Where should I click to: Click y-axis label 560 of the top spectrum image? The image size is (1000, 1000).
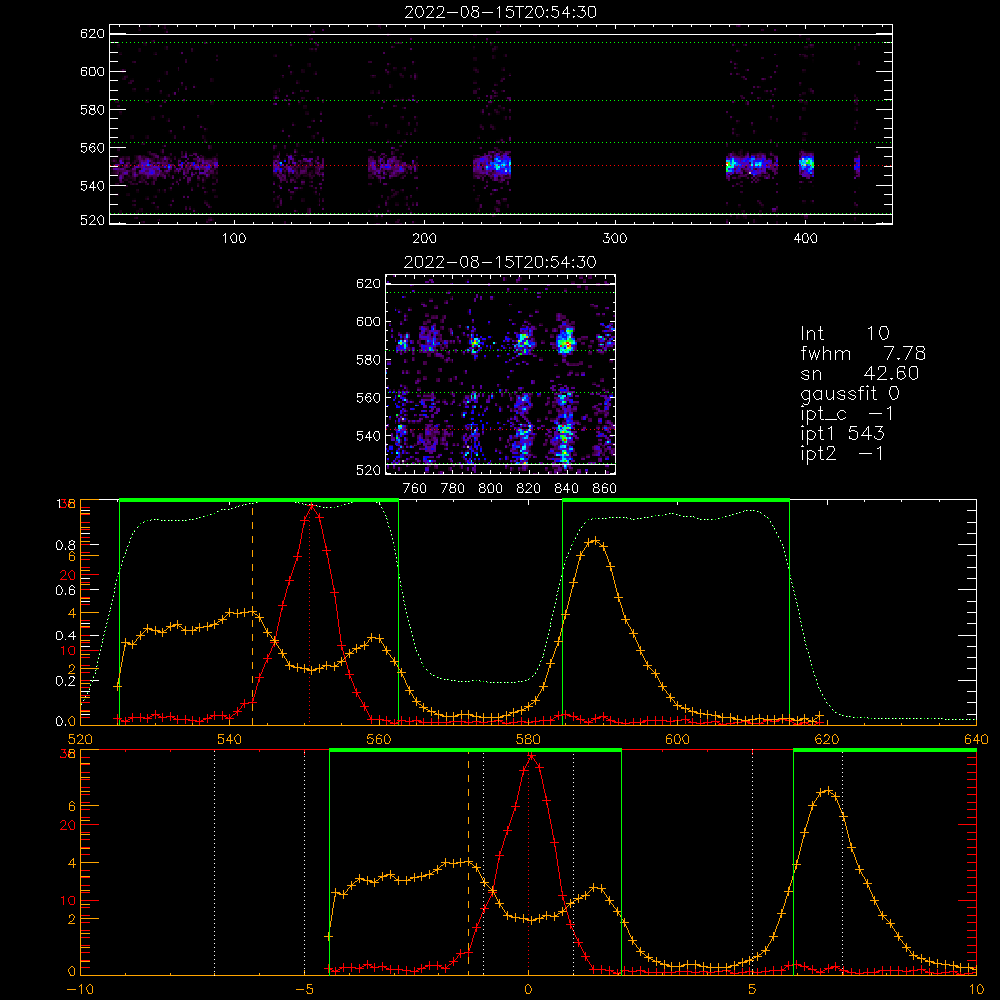[92, 148]
